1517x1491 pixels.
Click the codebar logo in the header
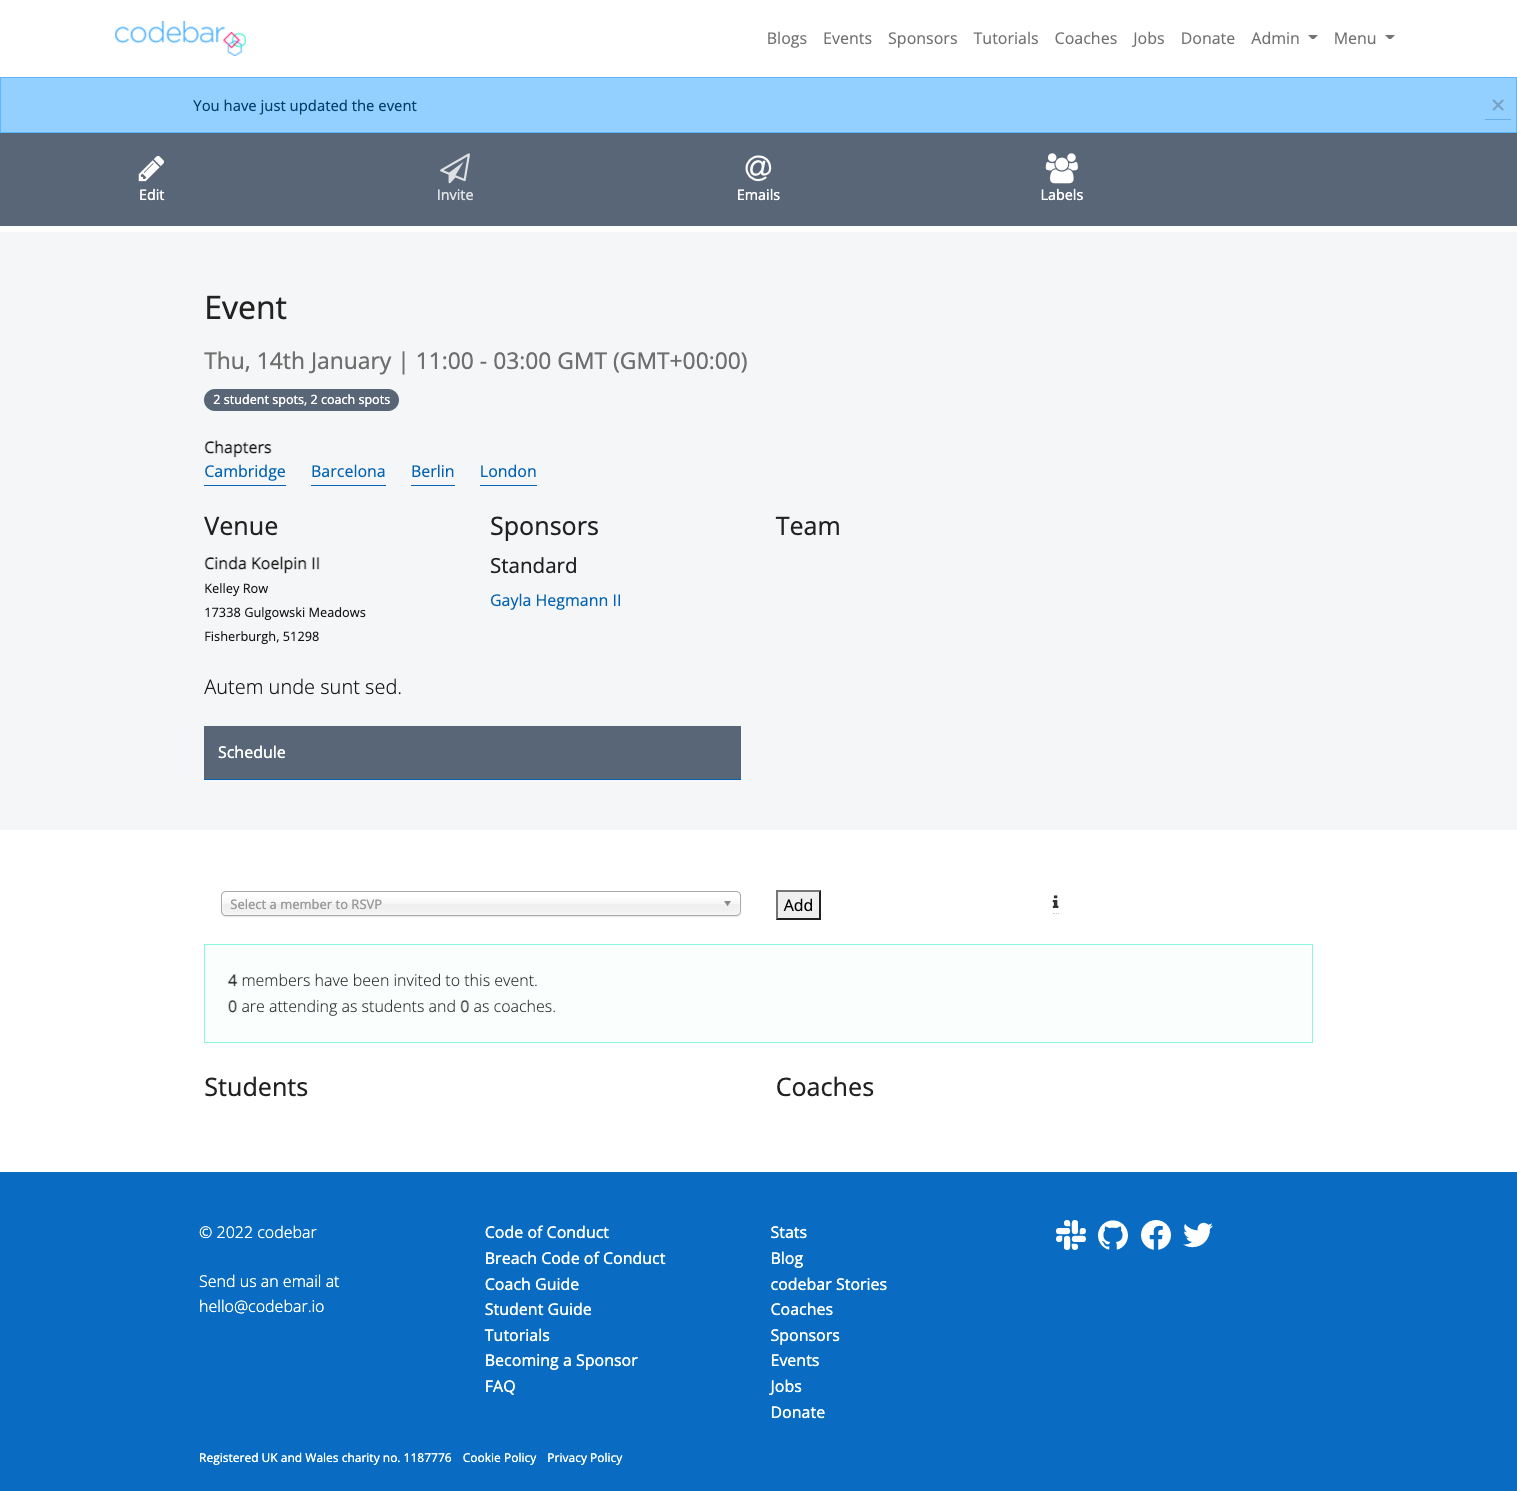[x=179, y=38]
